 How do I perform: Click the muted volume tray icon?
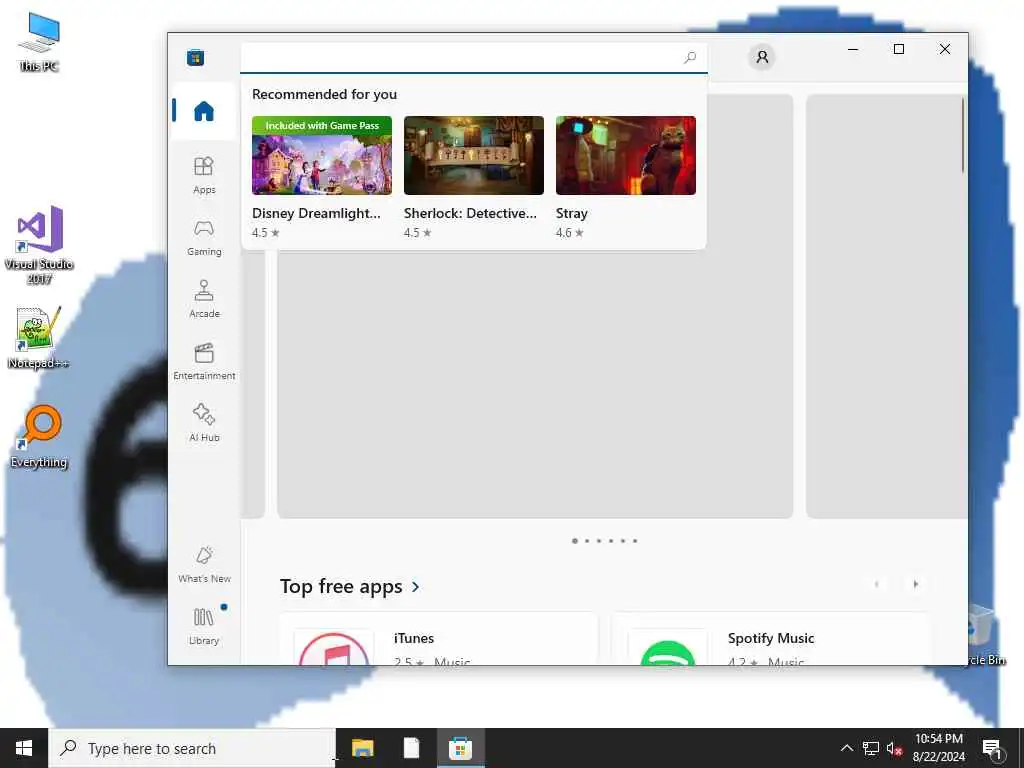[894, 748]
